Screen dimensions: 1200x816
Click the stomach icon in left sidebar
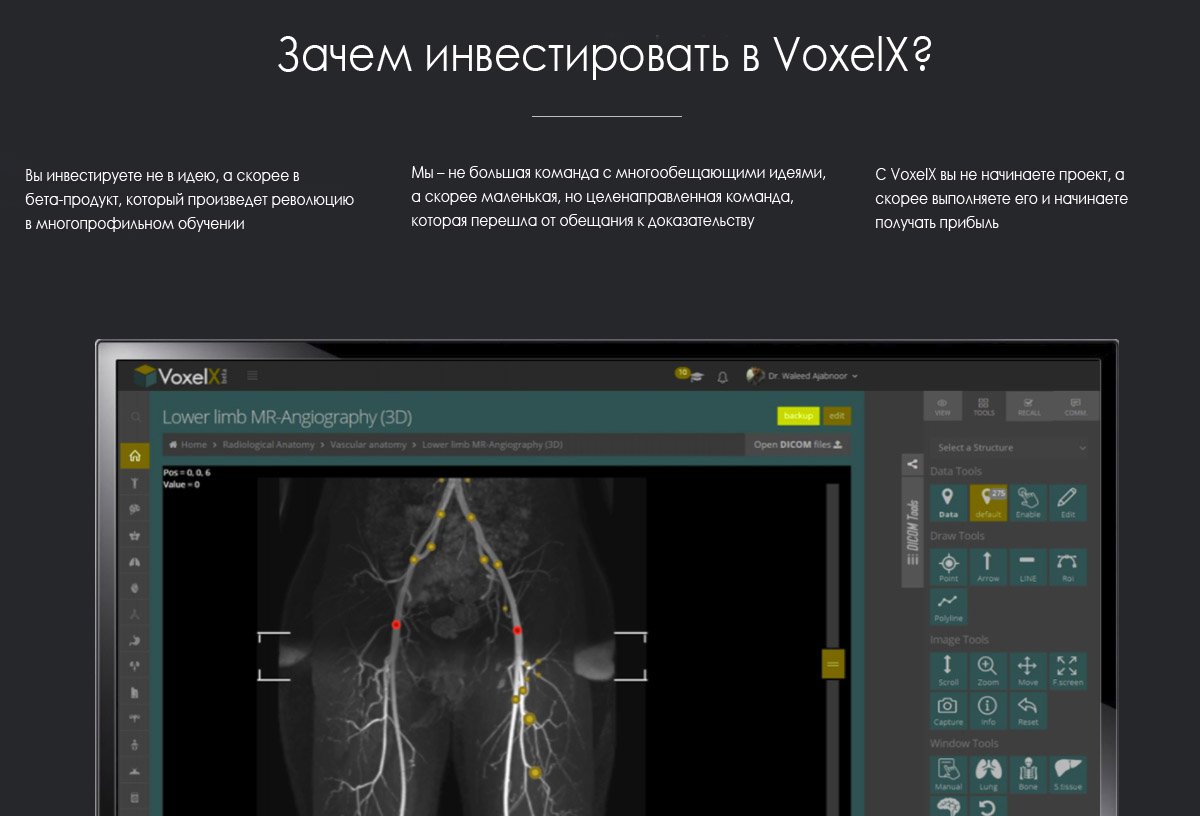click(x=134, y=639)
